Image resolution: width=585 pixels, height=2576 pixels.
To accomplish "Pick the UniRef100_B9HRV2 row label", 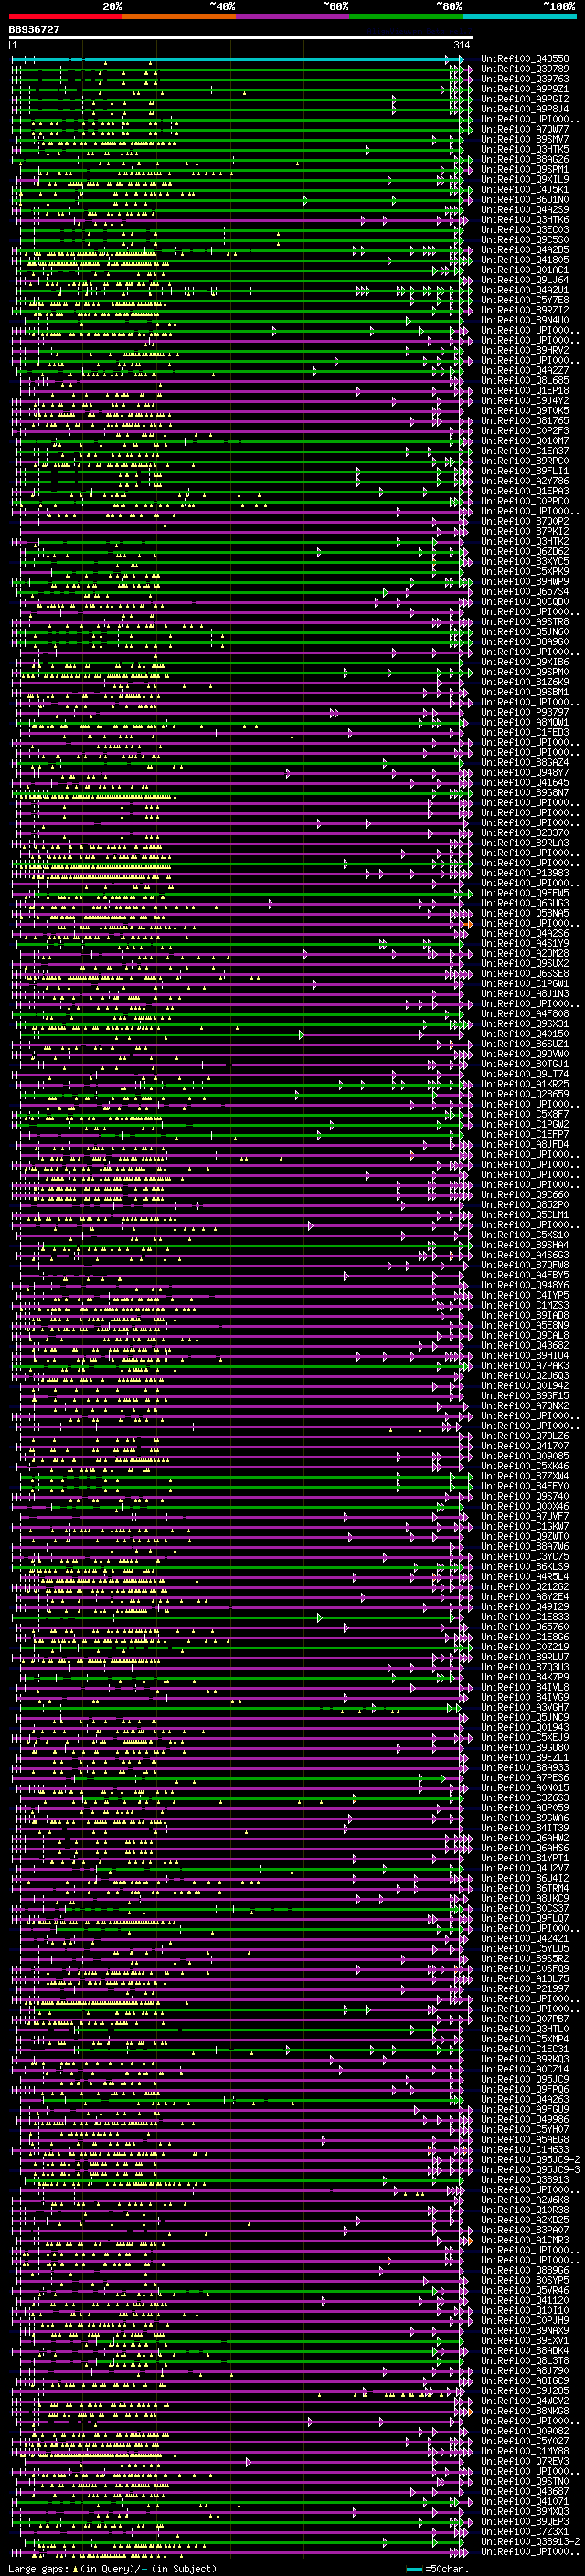I will point(525,350).
